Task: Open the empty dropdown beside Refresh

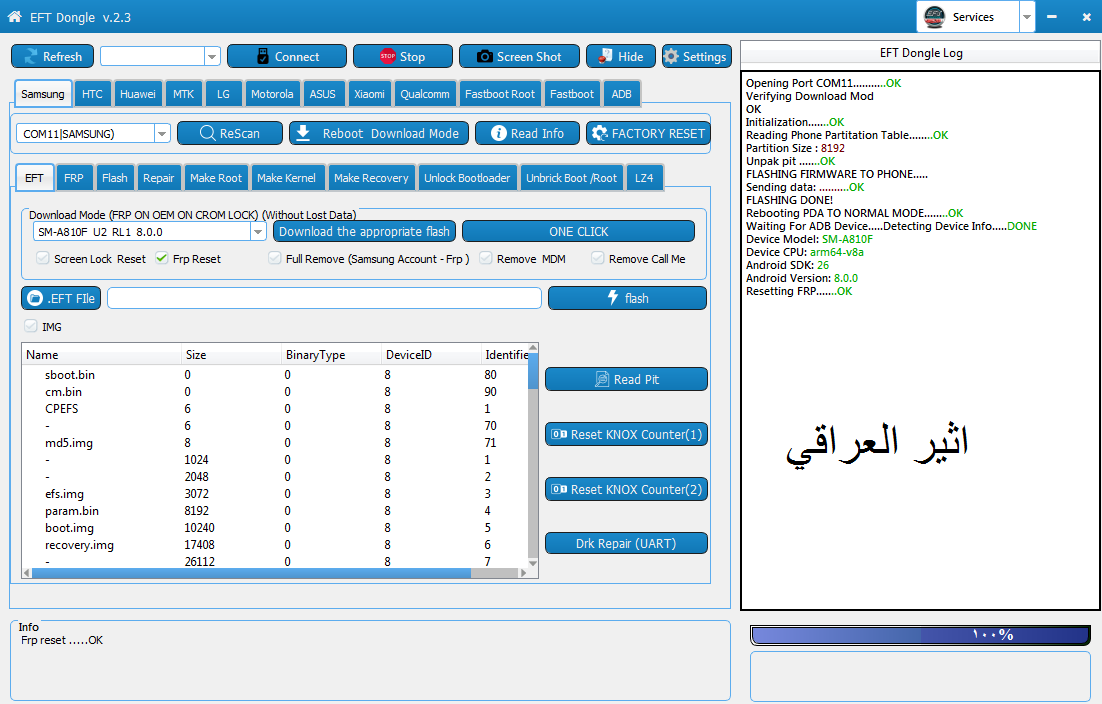Action: click(212, 56)
